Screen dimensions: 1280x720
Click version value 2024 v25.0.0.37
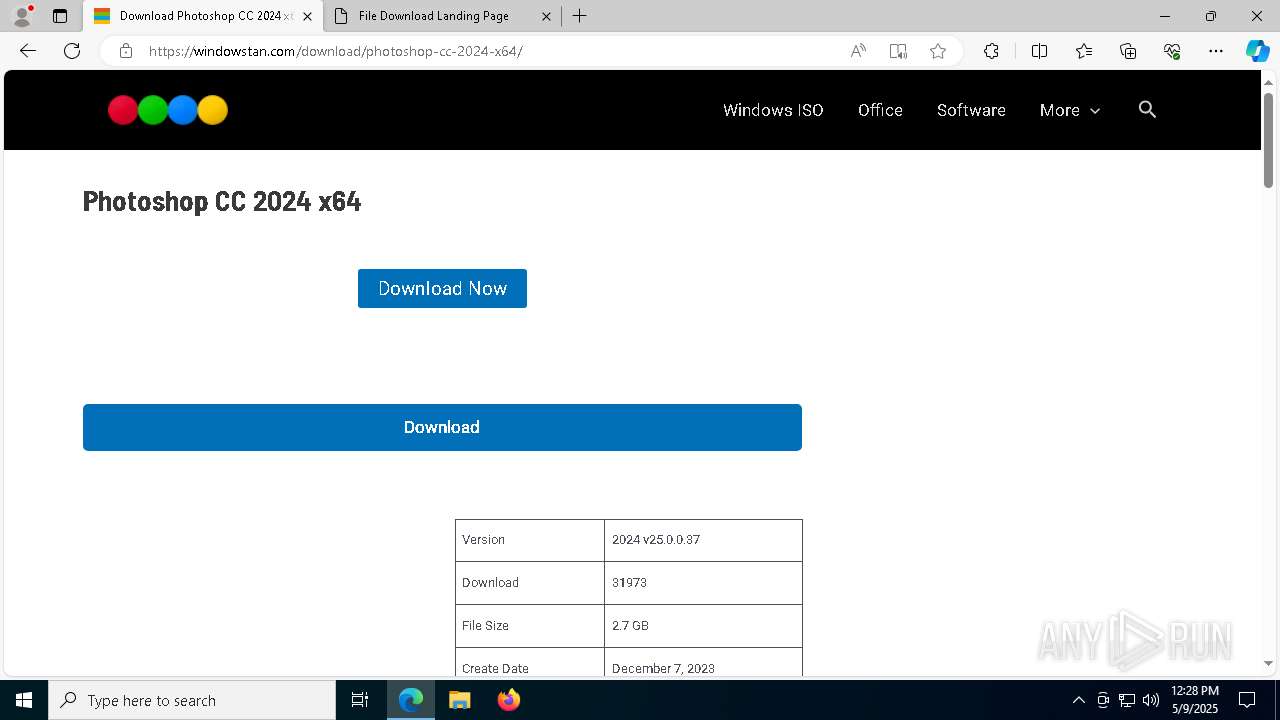click(703, 540)
